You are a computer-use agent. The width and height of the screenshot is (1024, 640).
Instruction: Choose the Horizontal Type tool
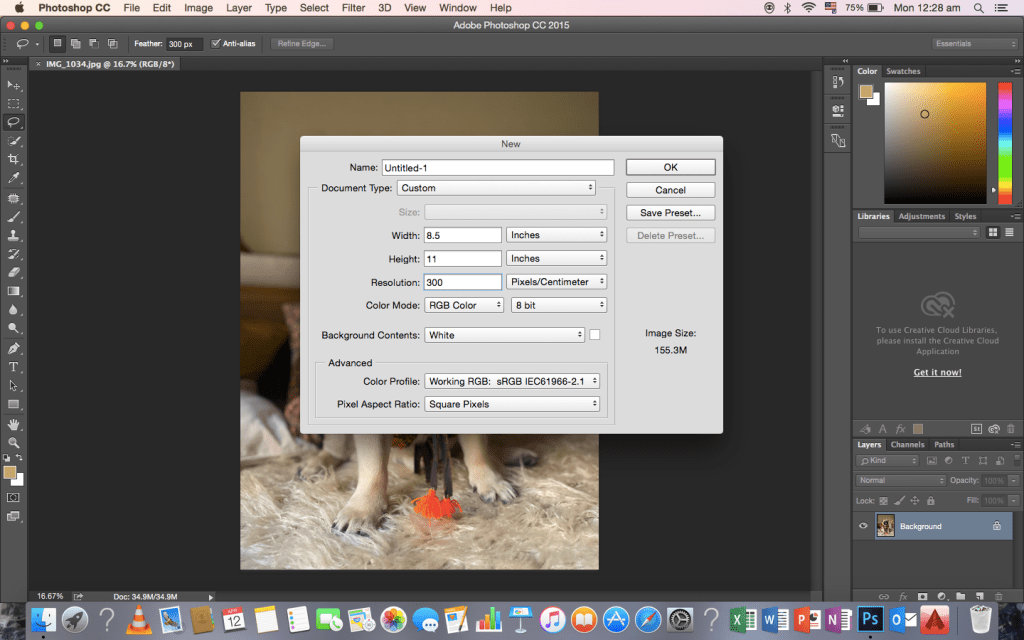[14, 367]
